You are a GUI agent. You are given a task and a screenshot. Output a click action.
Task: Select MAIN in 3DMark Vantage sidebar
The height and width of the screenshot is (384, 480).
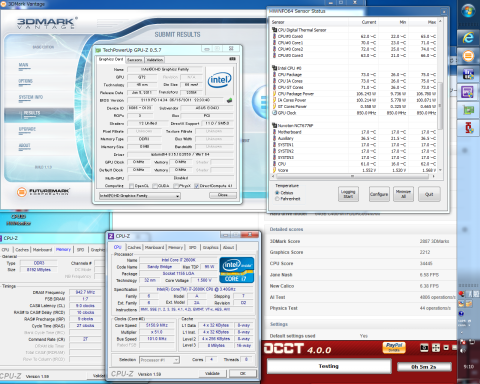pos(23,65)
